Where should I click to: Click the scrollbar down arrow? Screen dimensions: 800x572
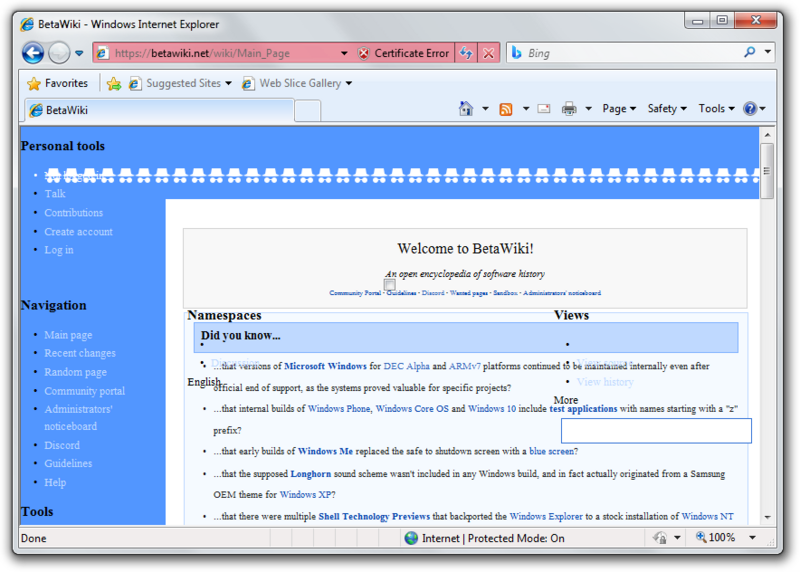click(x=767, y=517)
